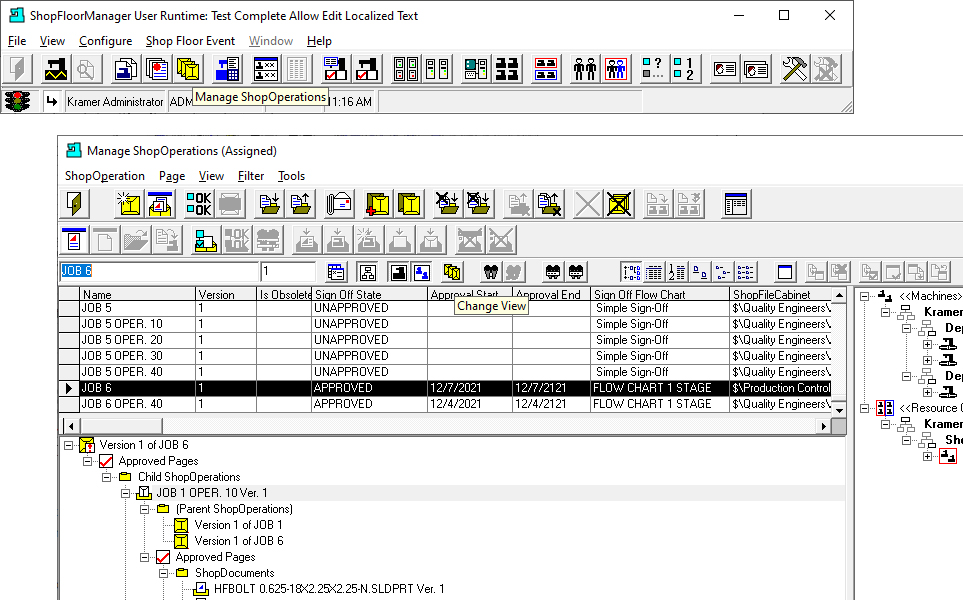Sort by the Name column header
963x600 pixels.
pyautogui.click(x=138, y=294)
